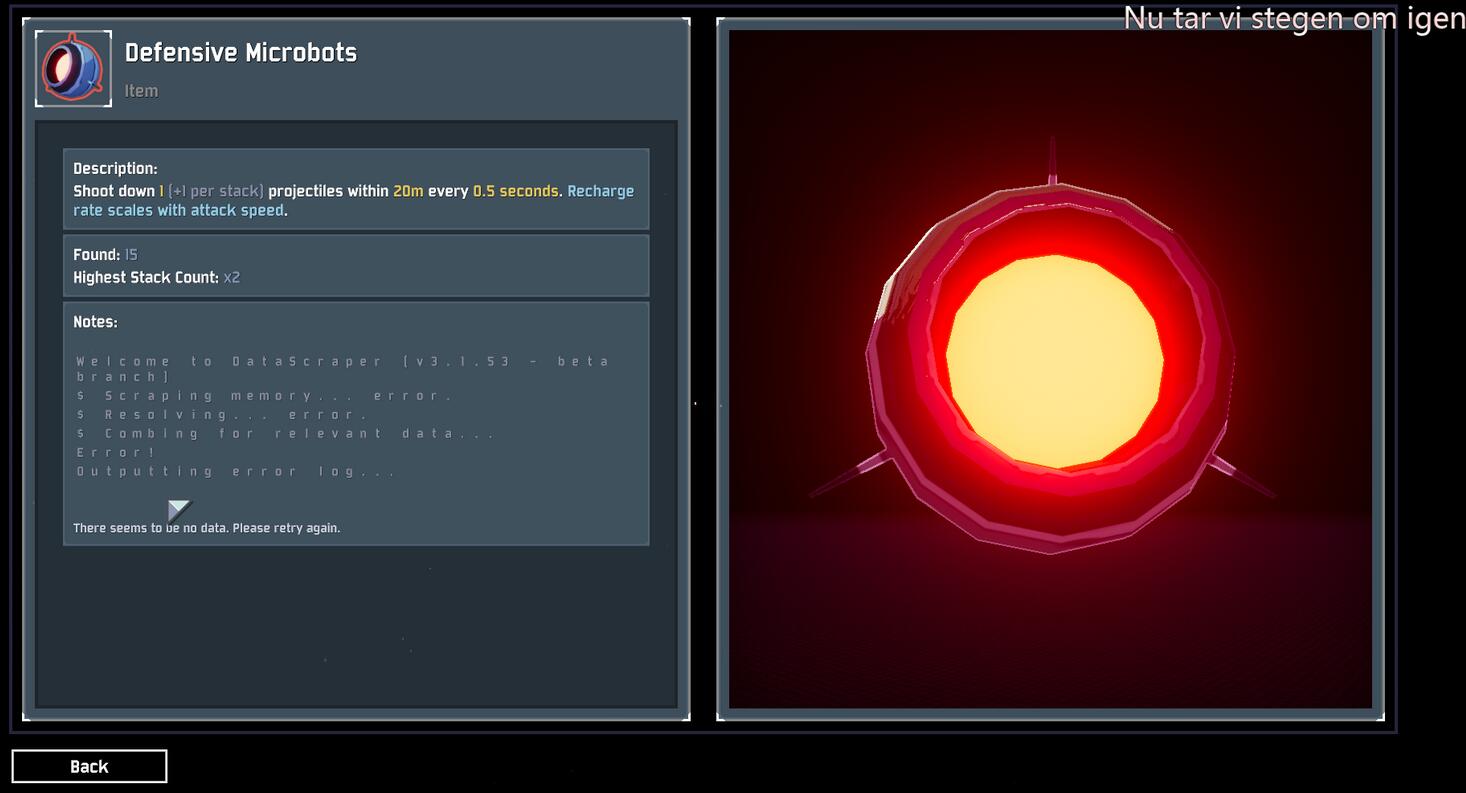The width and height of the screenshot is (1466, 793).
Task: Click the "Outputting error log..." line
Action: tap(235, 471)
